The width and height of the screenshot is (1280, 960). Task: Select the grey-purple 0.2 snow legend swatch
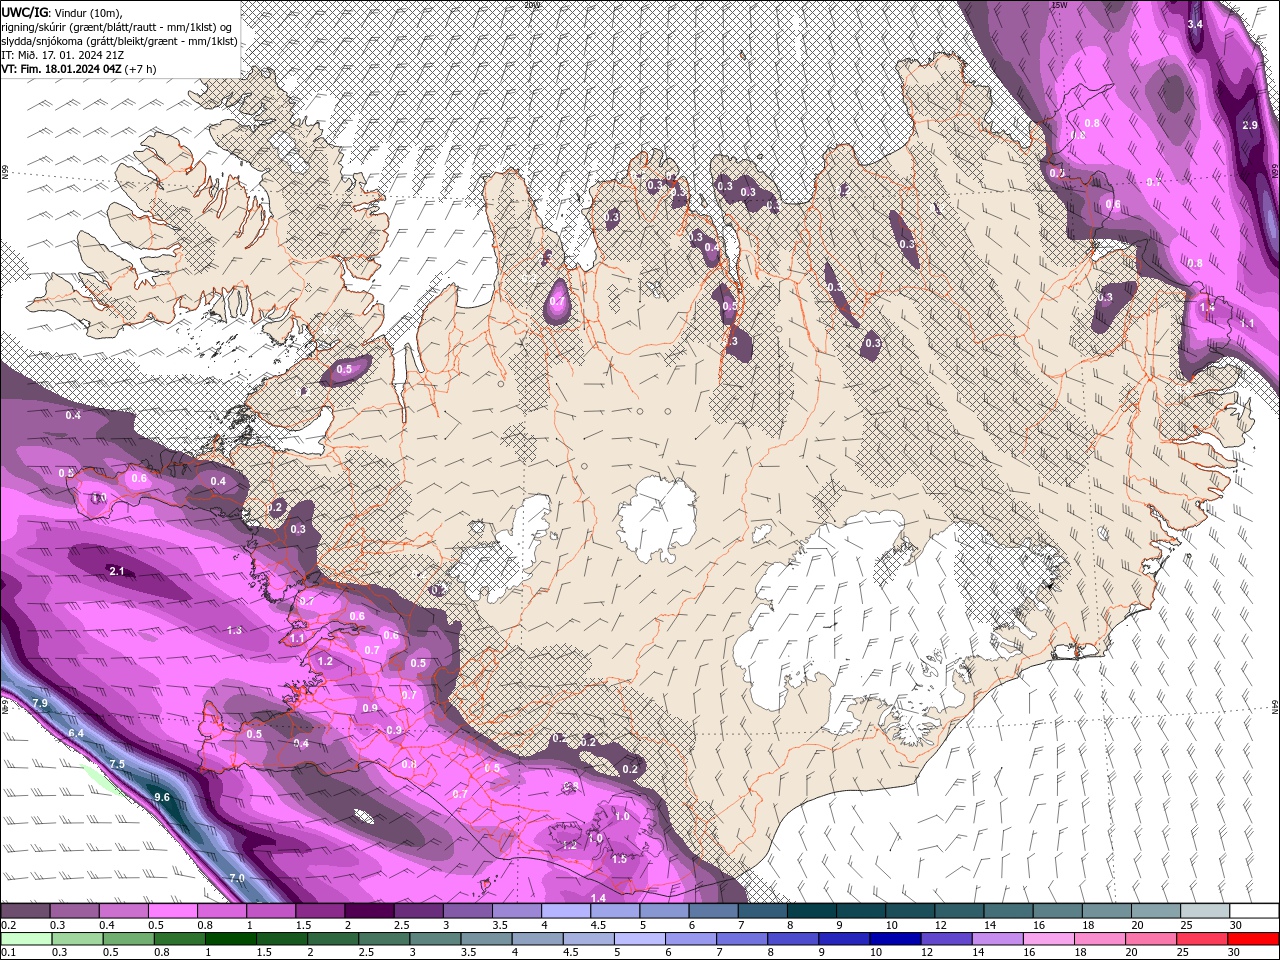coord(24,911)
